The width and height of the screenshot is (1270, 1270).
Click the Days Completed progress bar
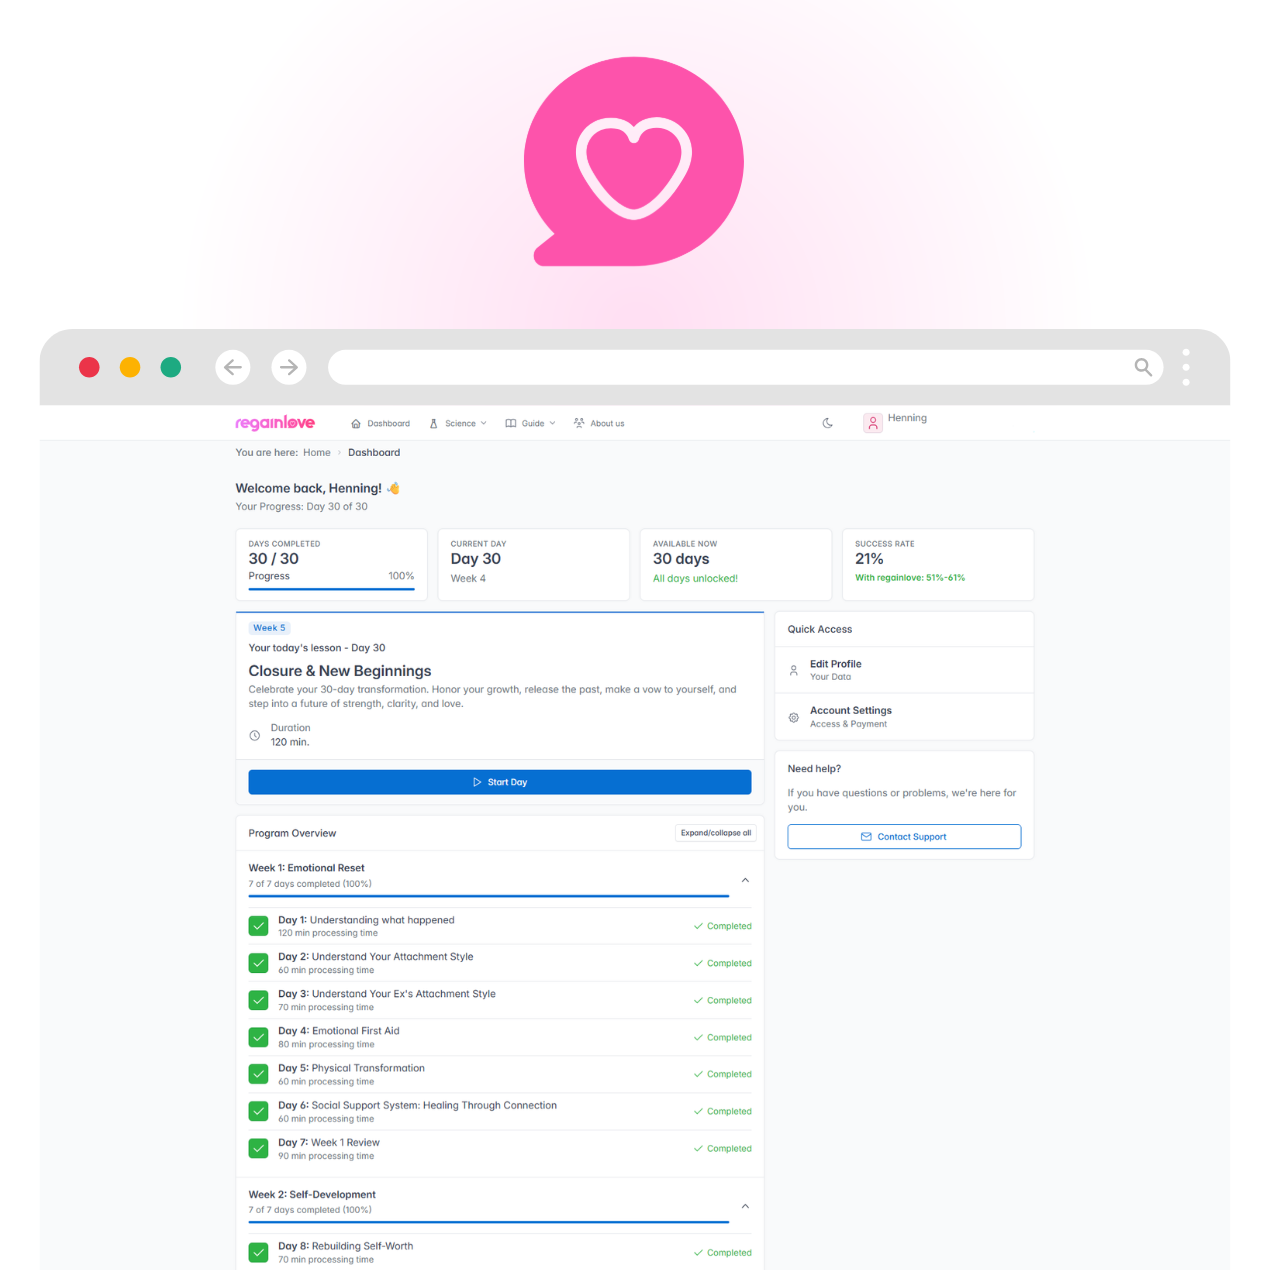pos(331,590)
